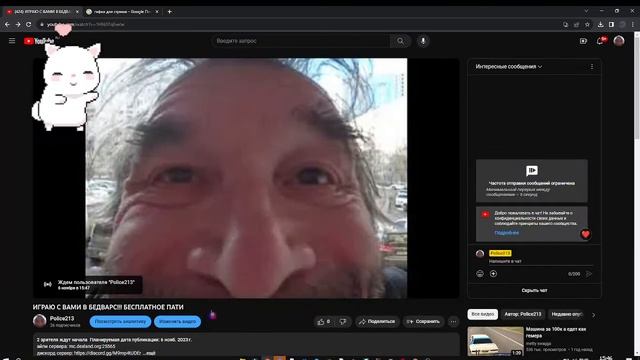Click the 0/200 chat character counter
This screenshot has width=640, height=360.
[x=574, y=274]
